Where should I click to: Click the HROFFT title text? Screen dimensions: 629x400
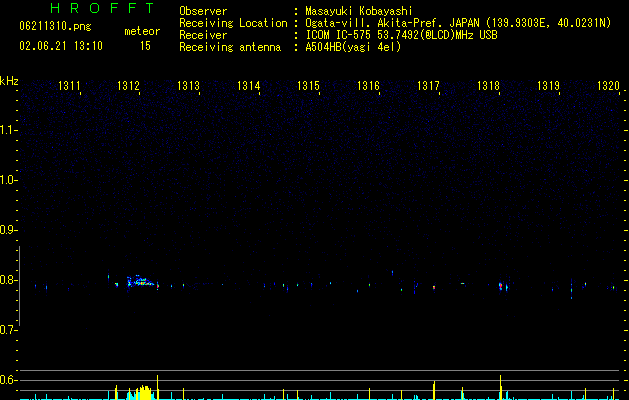(x=103, y=8)
